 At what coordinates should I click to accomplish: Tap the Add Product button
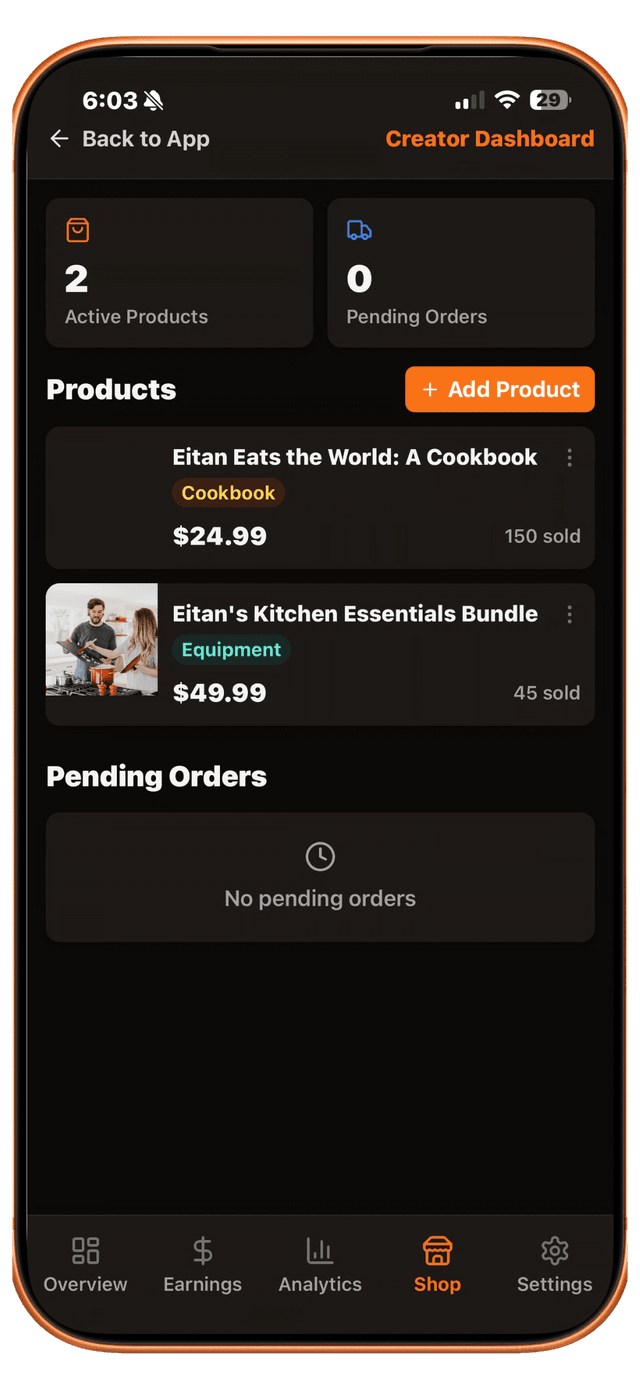coord(499,389)
